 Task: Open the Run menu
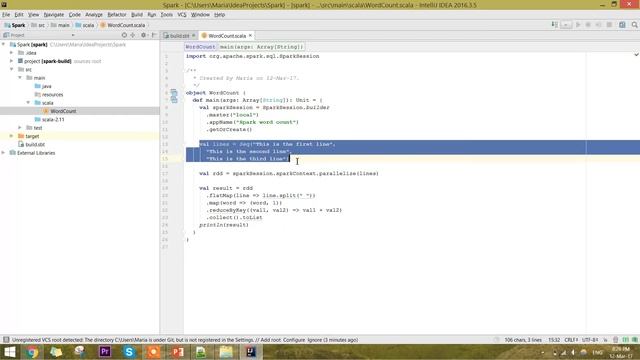(x=152, y=15)
